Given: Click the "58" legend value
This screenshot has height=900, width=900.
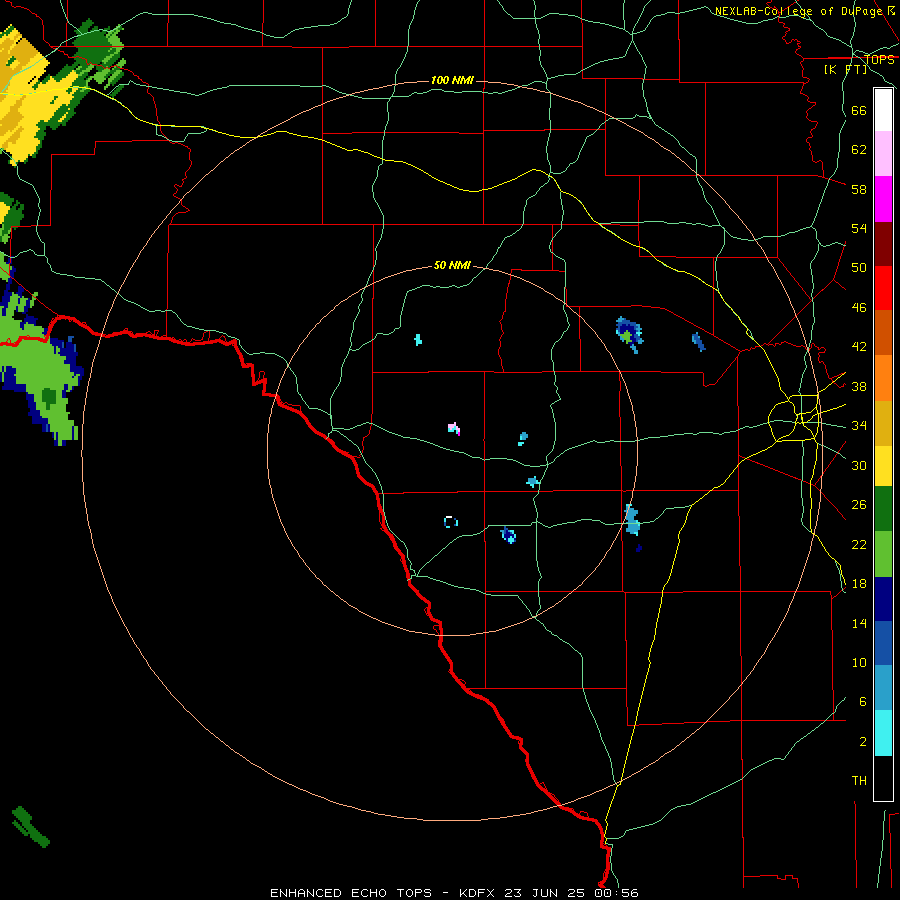Looking at the screenshot, I should point(859,189).
